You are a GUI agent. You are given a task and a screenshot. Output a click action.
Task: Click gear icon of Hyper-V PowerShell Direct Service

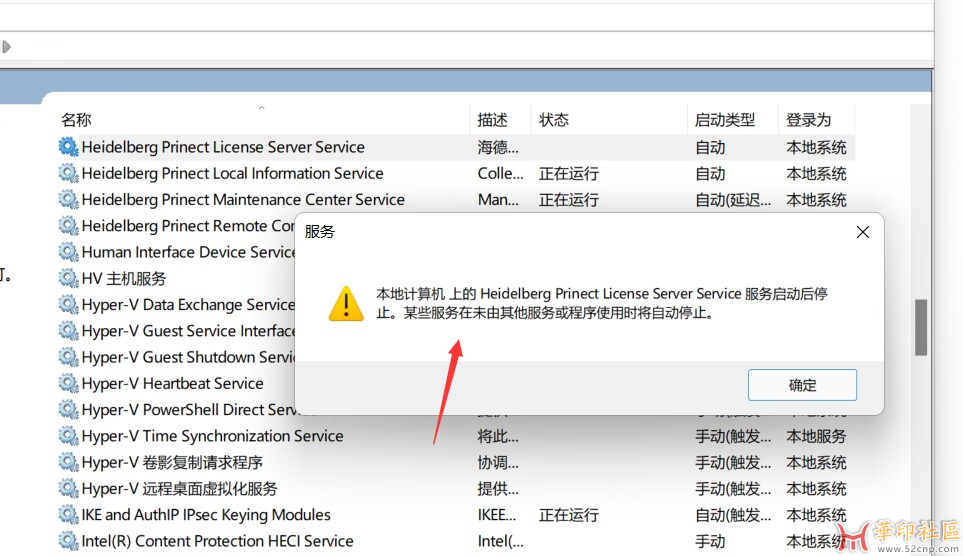click(x=68, y=410)
